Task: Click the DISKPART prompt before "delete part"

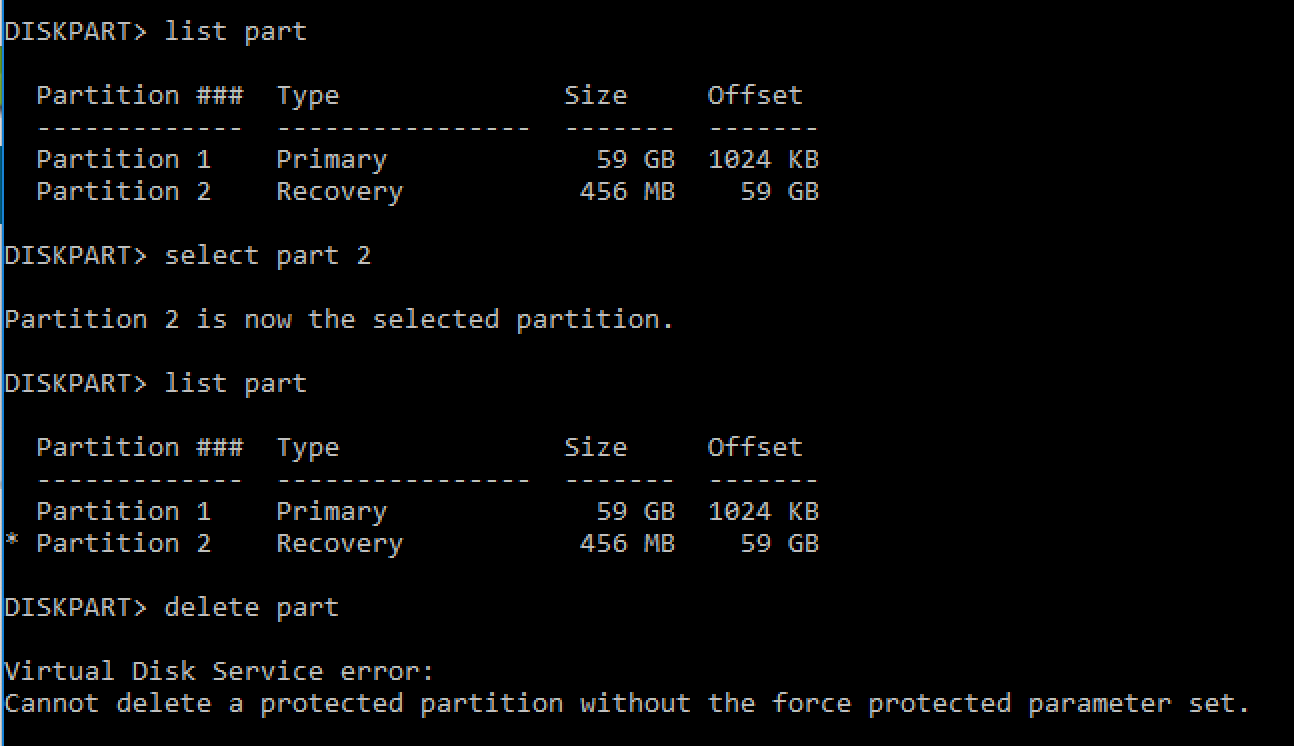Action: tap(76, 608)
